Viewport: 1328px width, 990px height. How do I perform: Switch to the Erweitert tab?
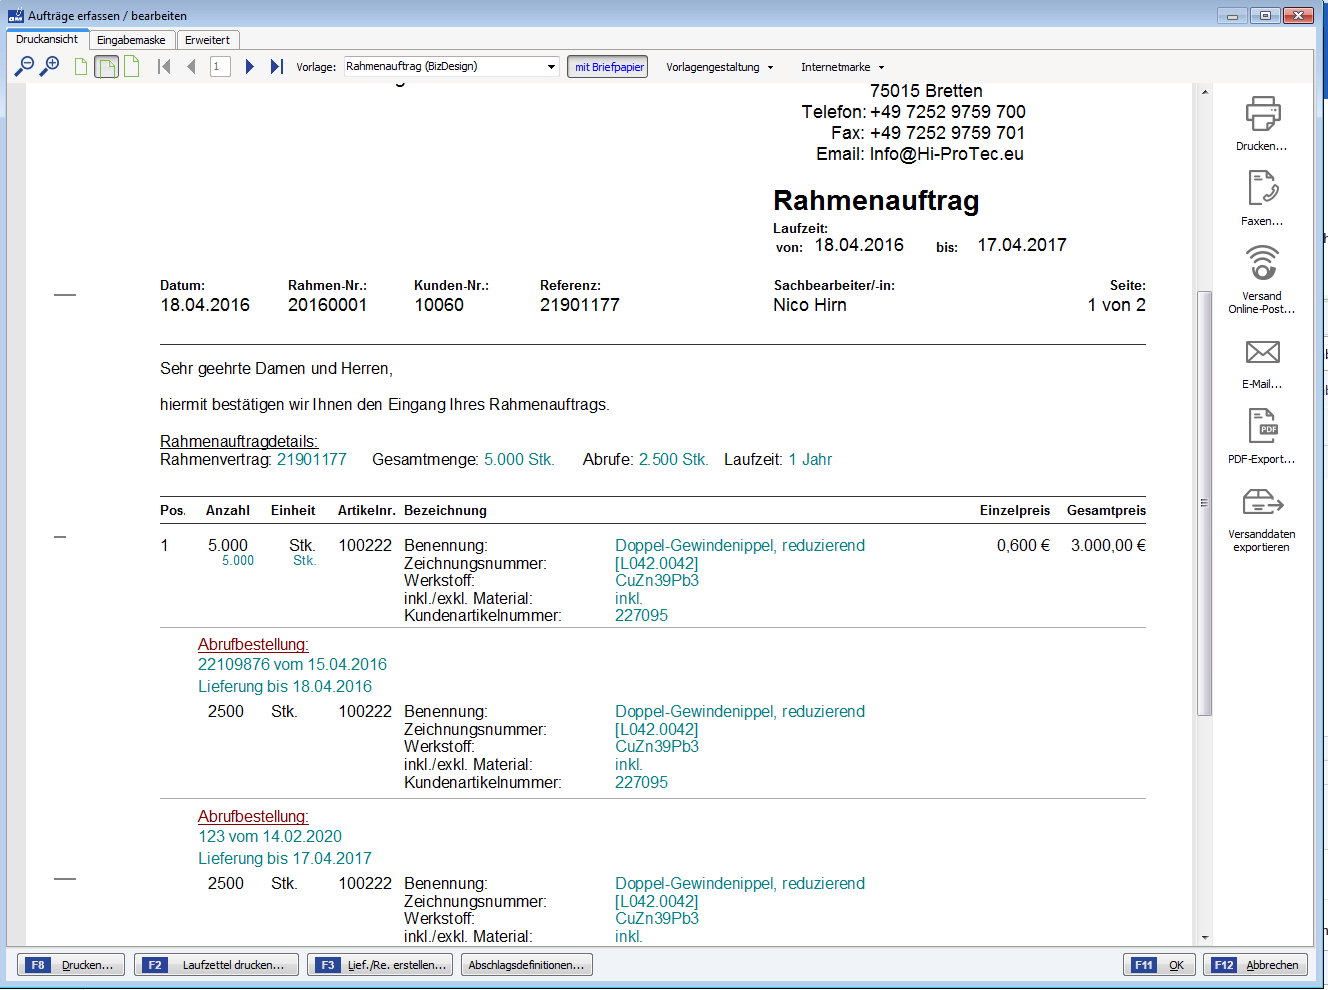(x=207, y=40)
